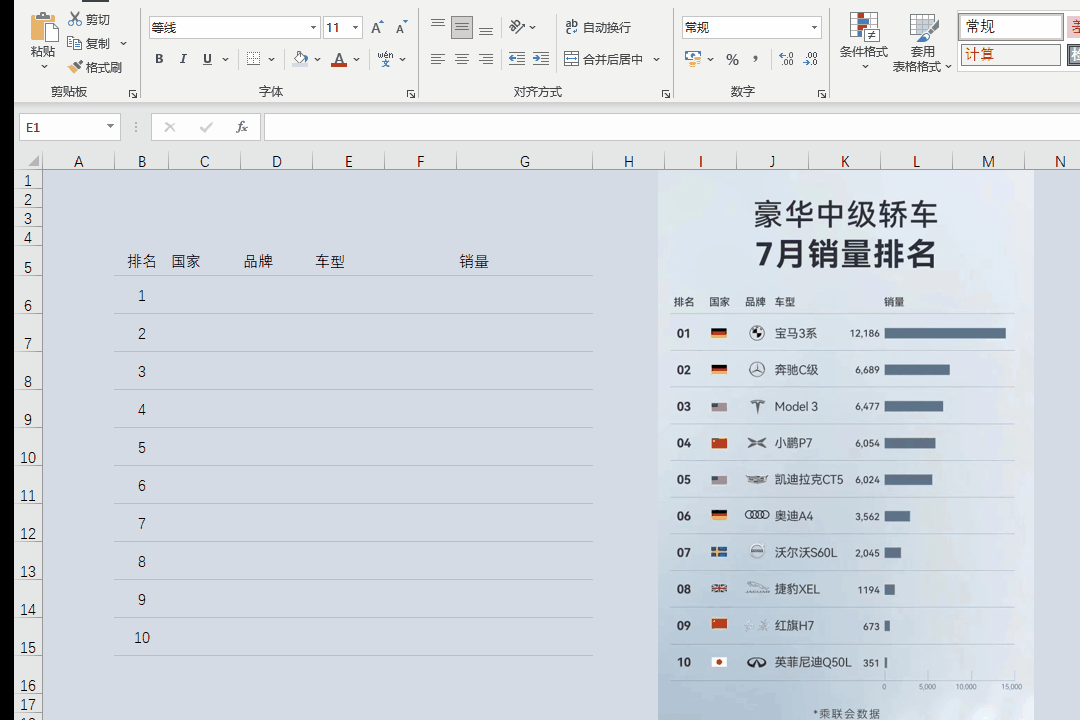Click the formula cancel X icon
The image size is (1080, 720).
[x=170, y=127]
